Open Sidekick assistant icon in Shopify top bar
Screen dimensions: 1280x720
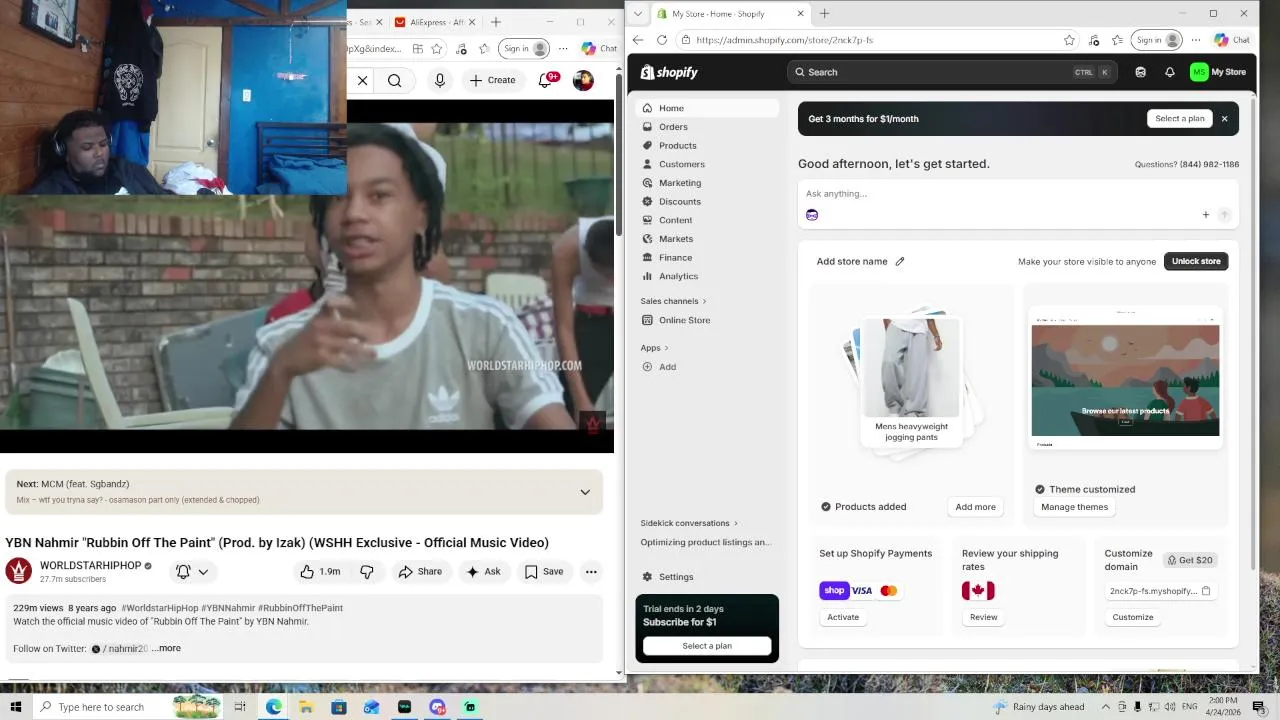1140,72
